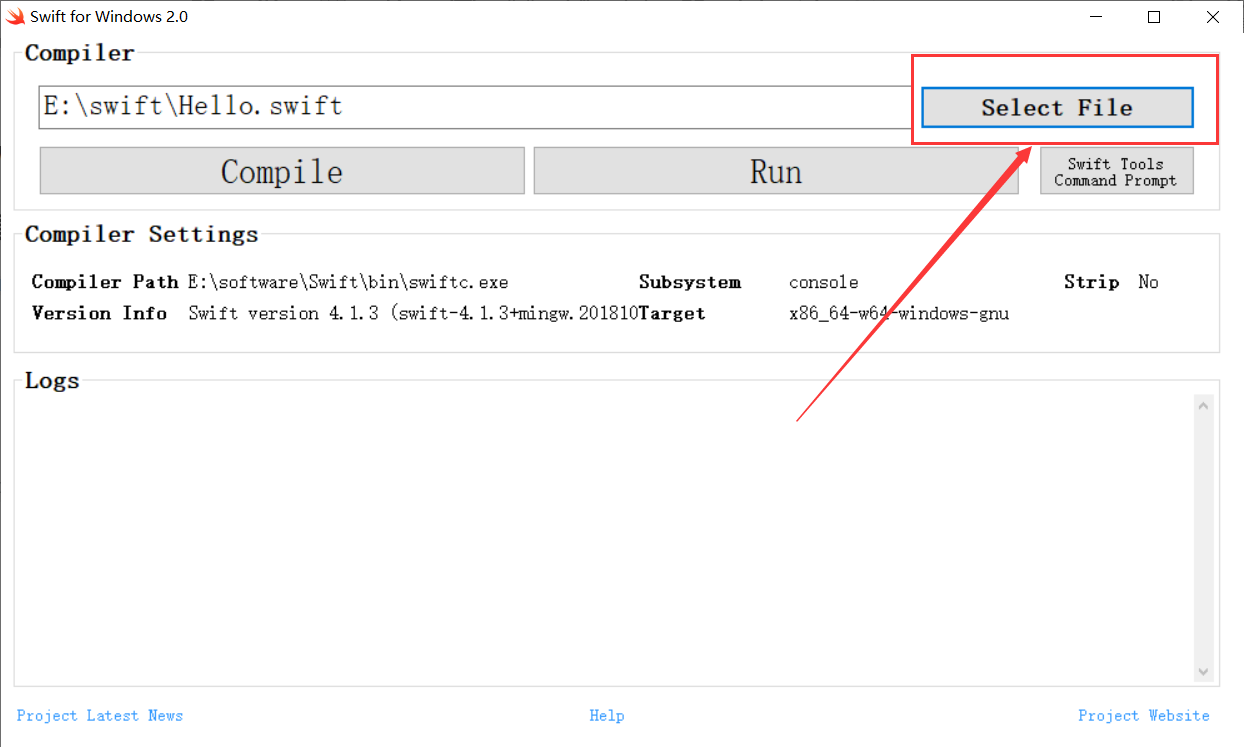The image size is (1244, 747).
Task: Click the Swift bird logo in title bar
Action: [x=15, y=16]
